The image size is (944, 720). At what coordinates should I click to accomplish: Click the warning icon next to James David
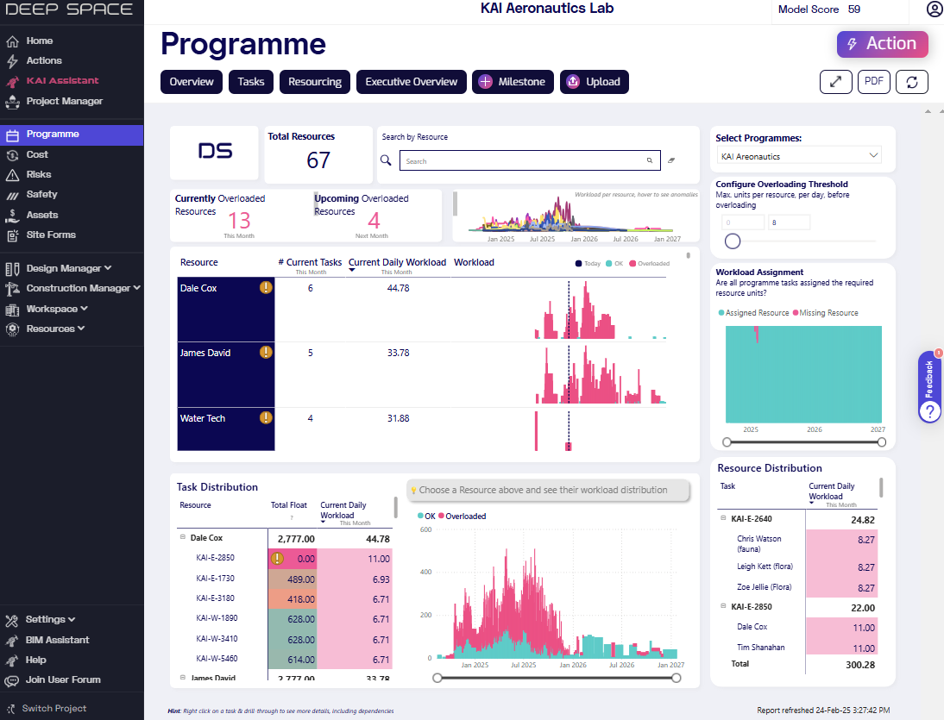tap(266, 352)
